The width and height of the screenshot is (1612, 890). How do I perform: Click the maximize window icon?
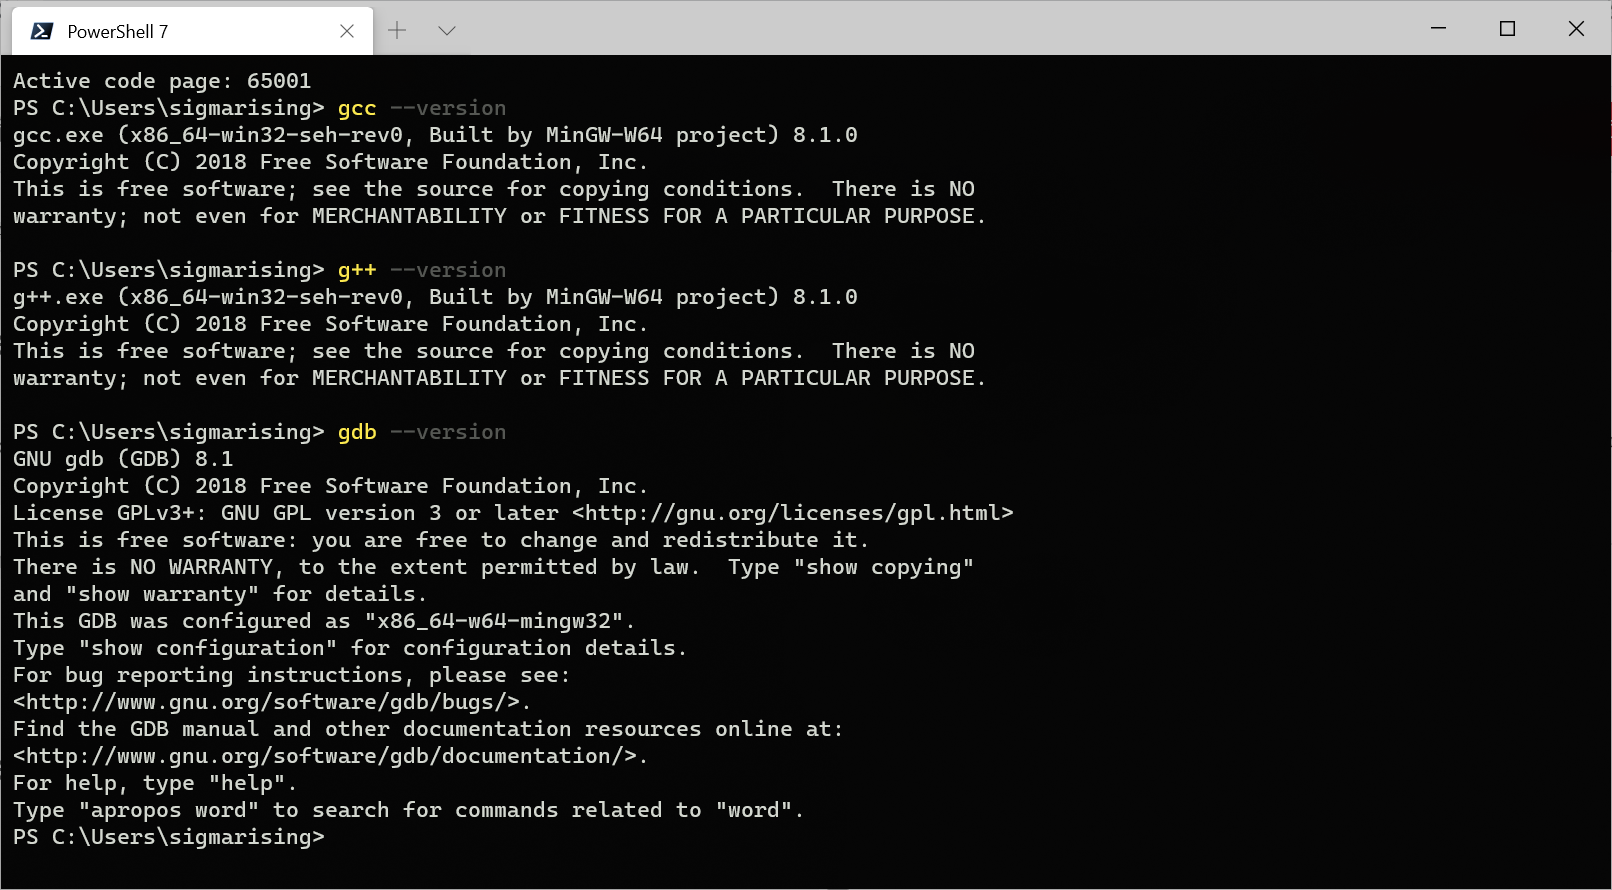(1507, 28)
